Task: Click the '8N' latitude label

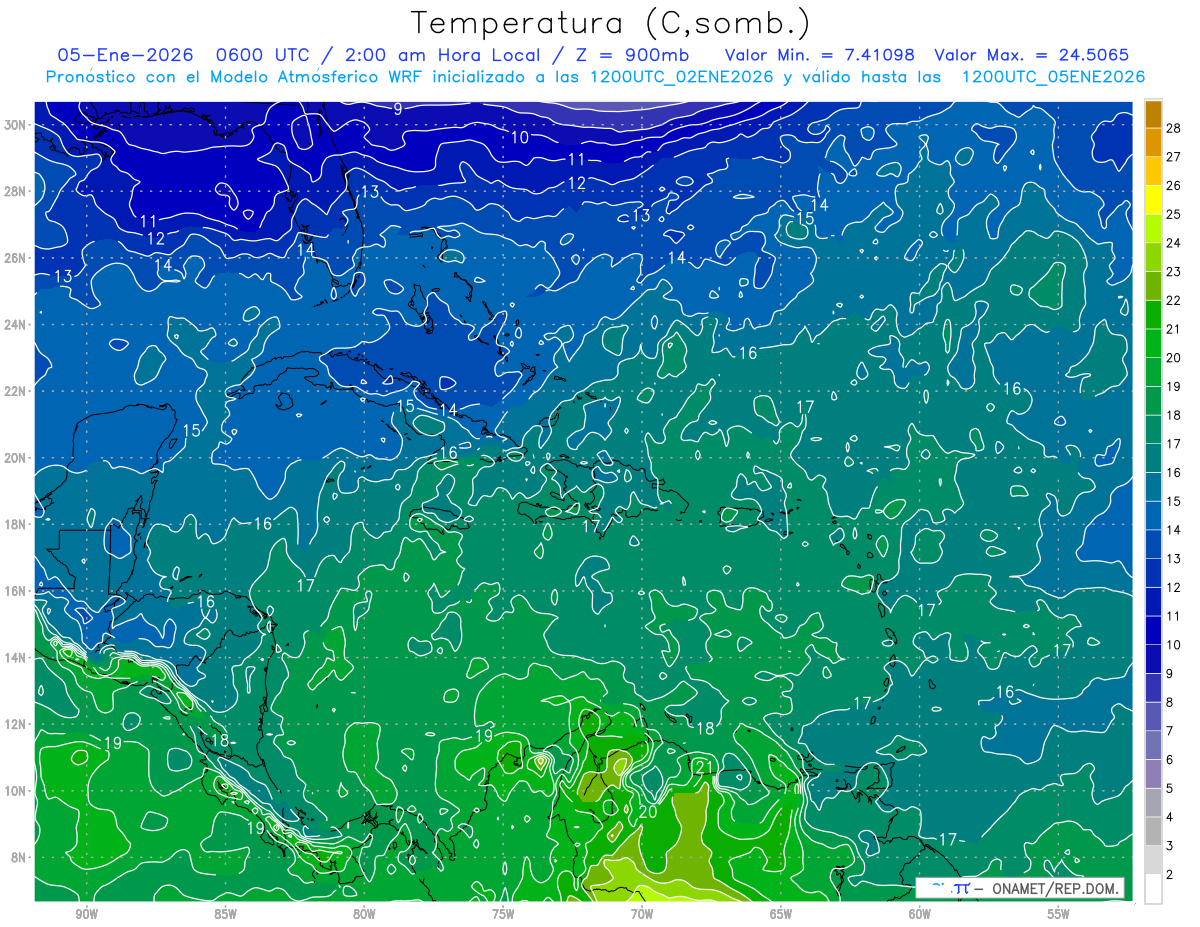Action: (x=19, y=857)
